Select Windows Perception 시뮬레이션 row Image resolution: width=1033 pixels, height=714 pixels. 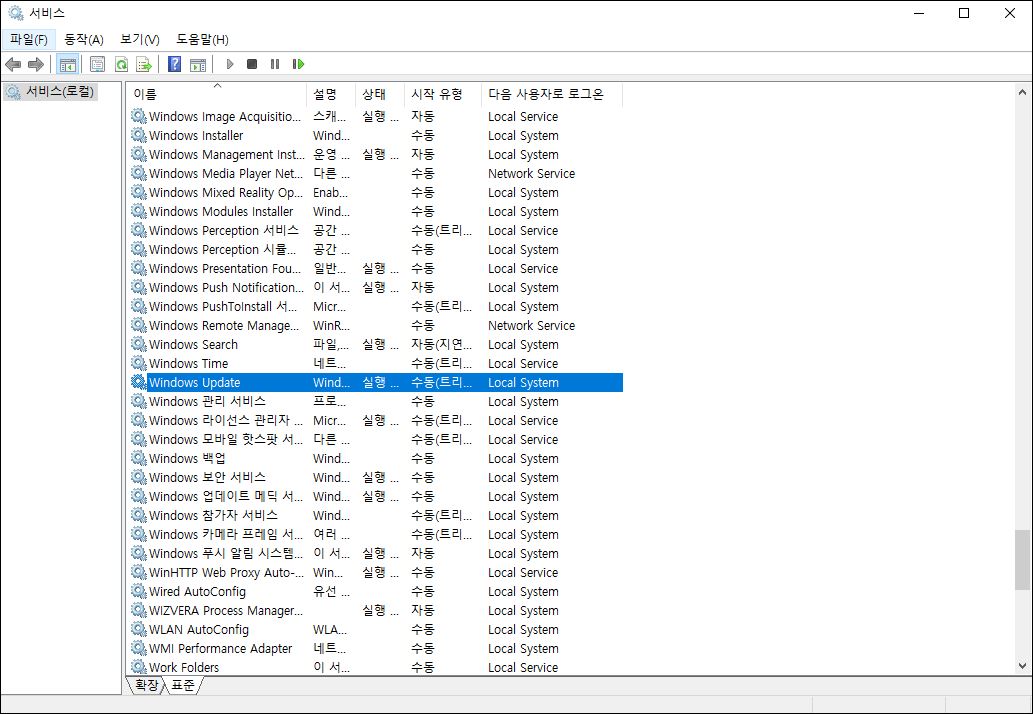point(376,250)
